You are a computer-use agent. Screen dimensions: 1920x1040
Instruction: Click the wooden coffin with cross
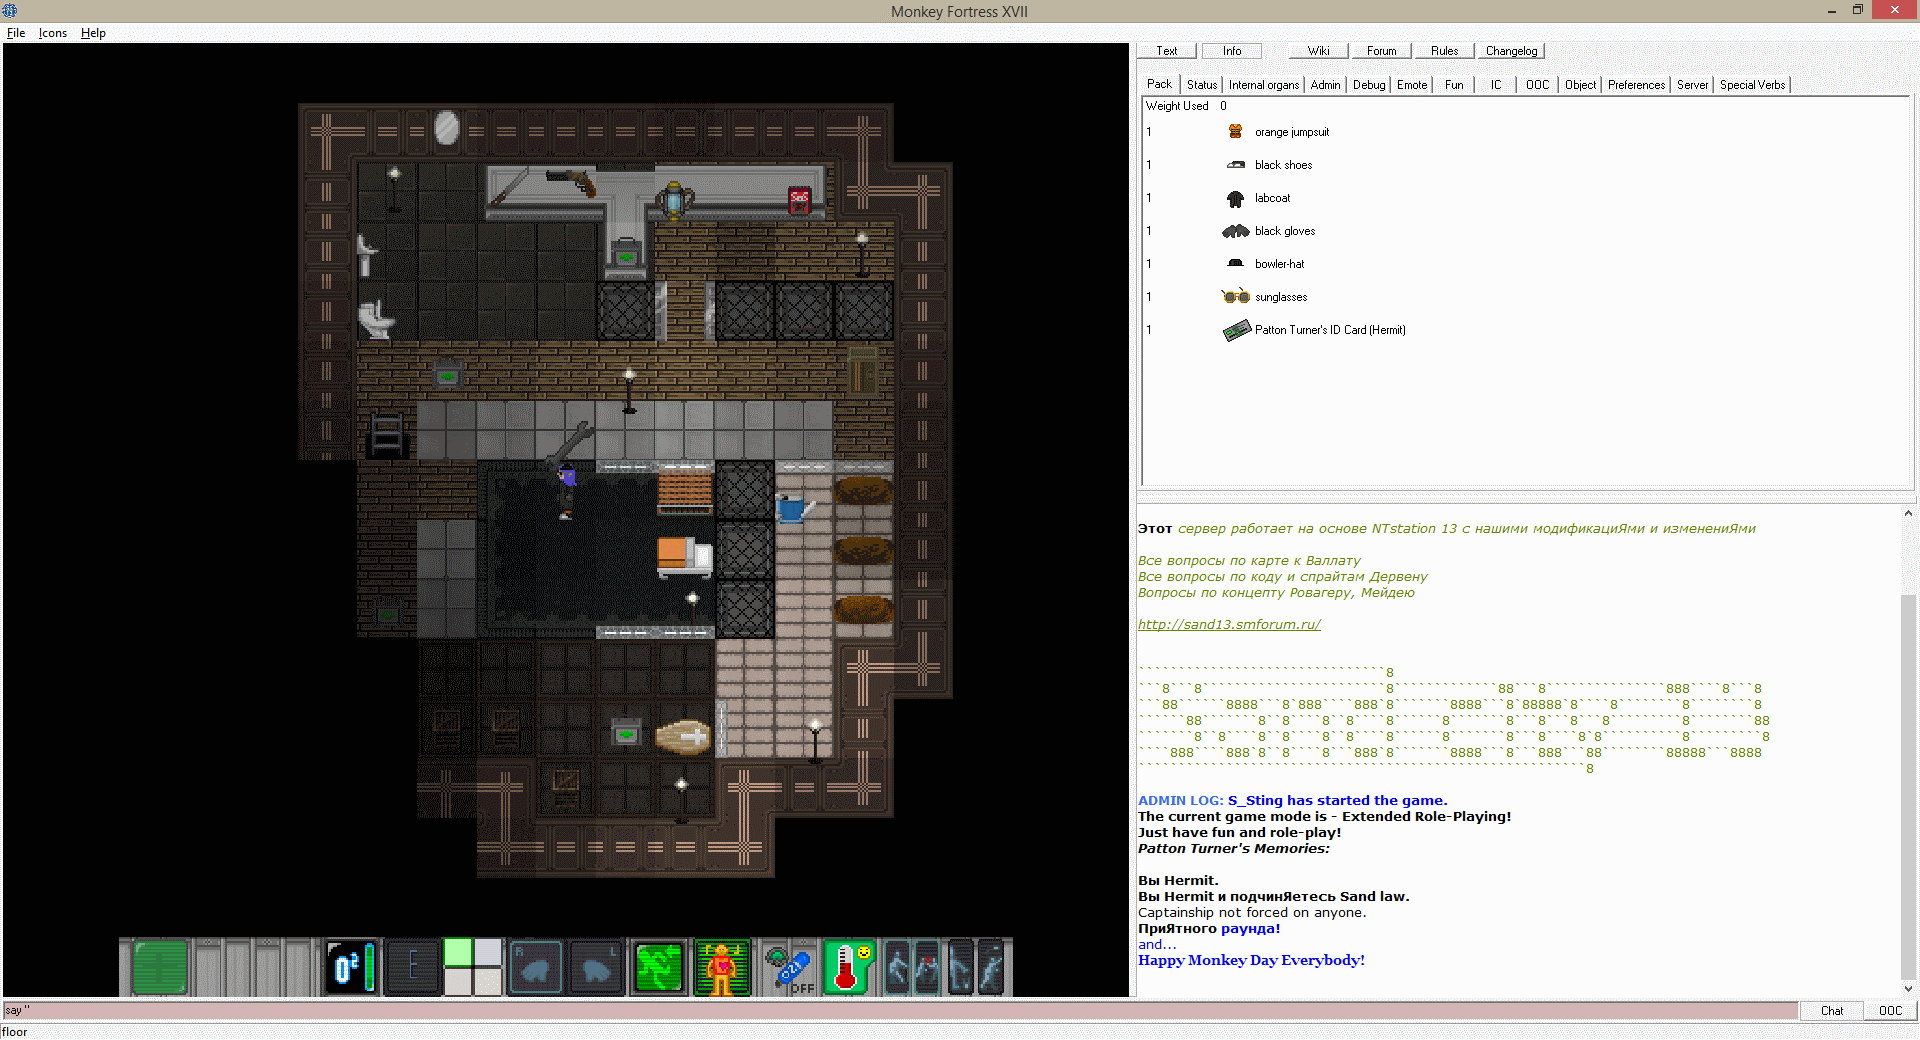coord(684,737)
